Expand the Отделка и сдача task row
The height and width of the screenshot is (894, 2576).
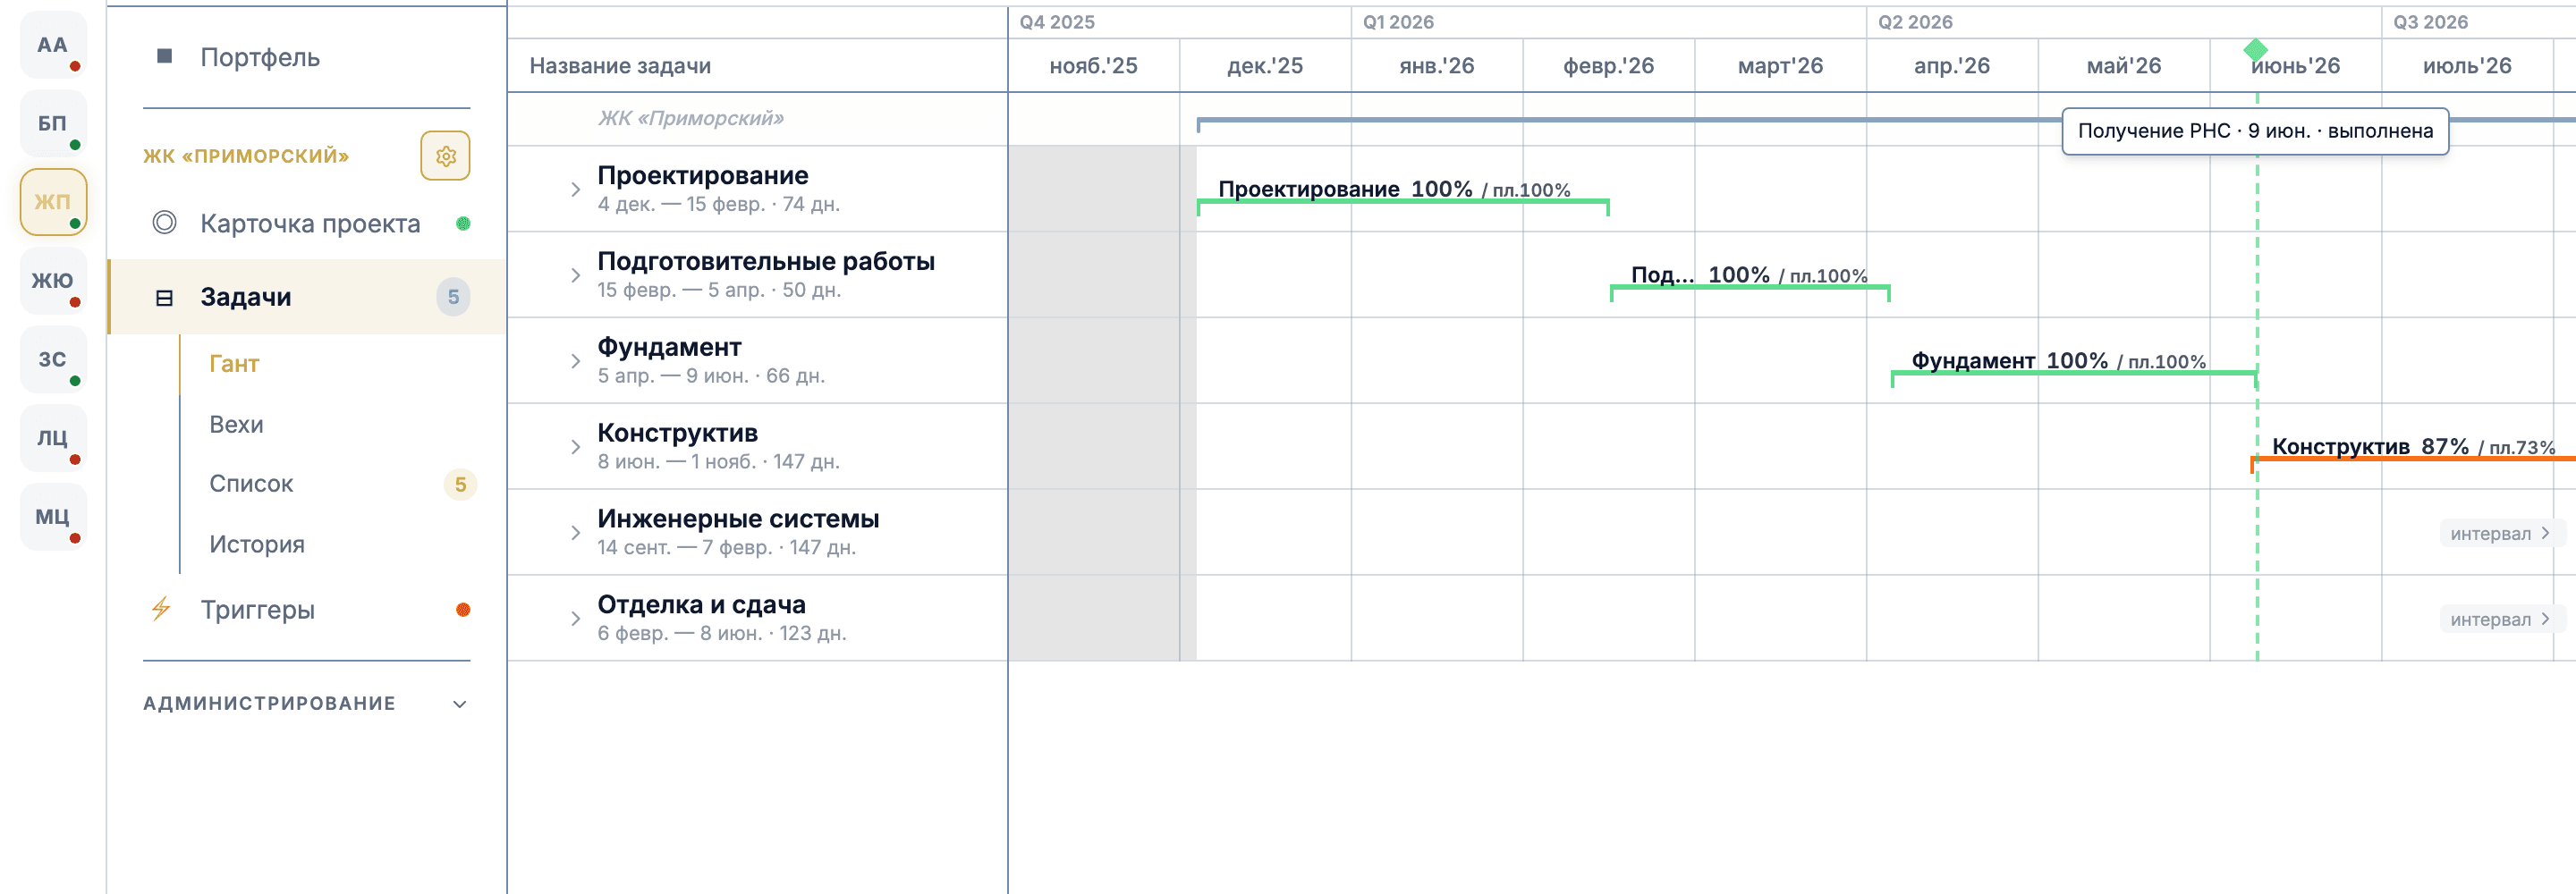click(x=575, y=619)
